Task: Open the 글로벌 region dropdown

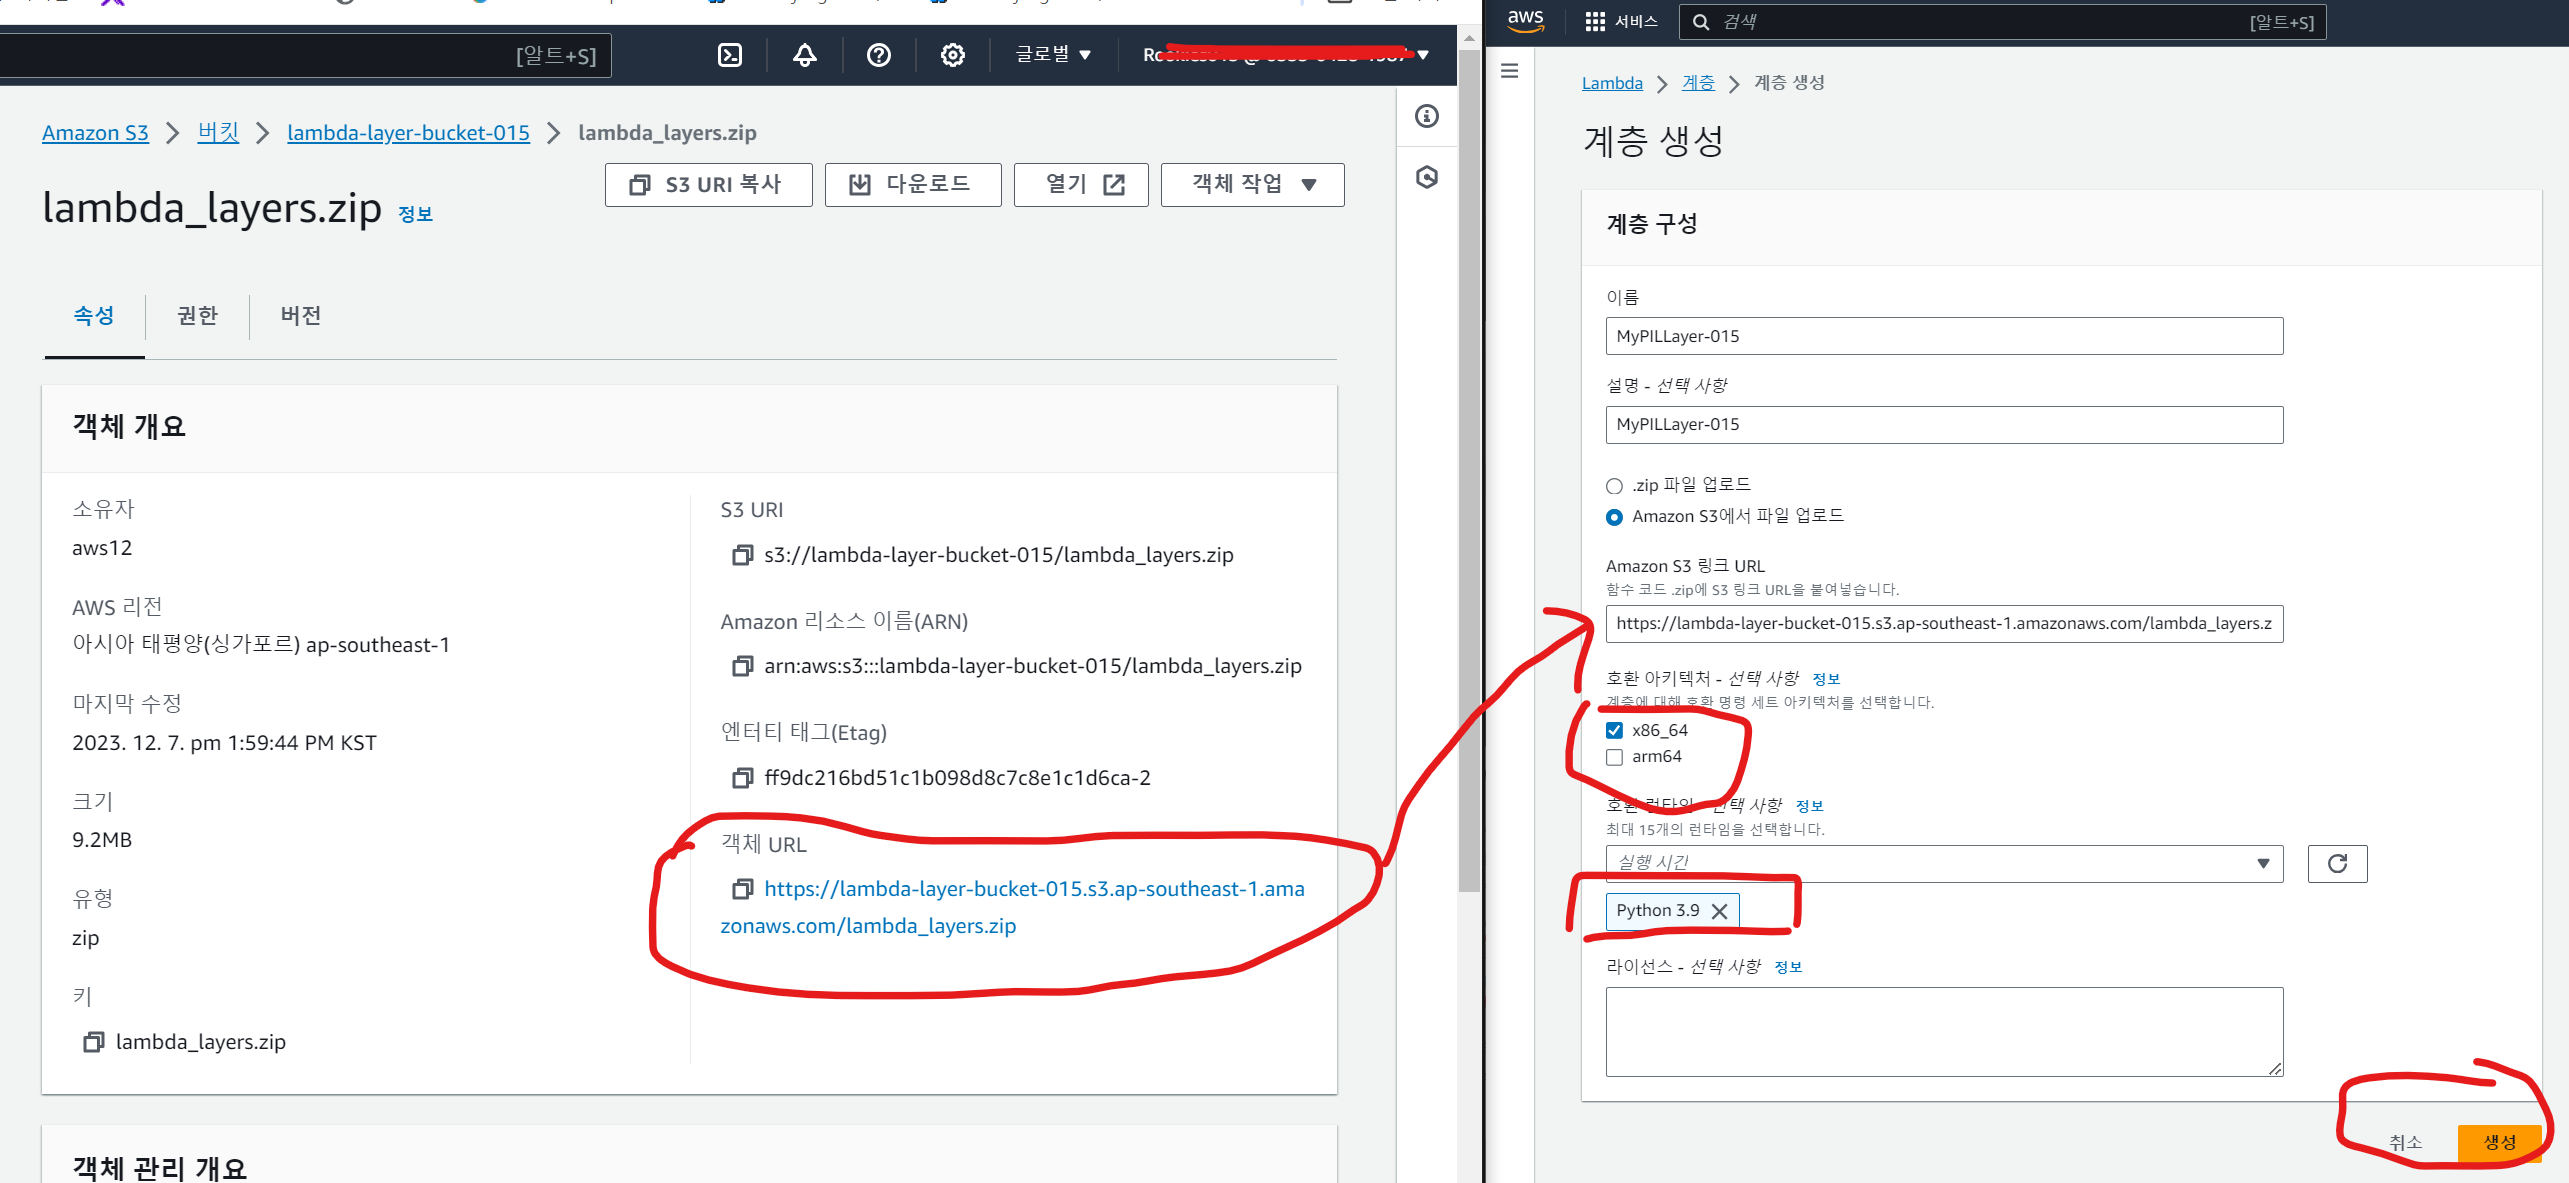Action: coord(1053,55)
